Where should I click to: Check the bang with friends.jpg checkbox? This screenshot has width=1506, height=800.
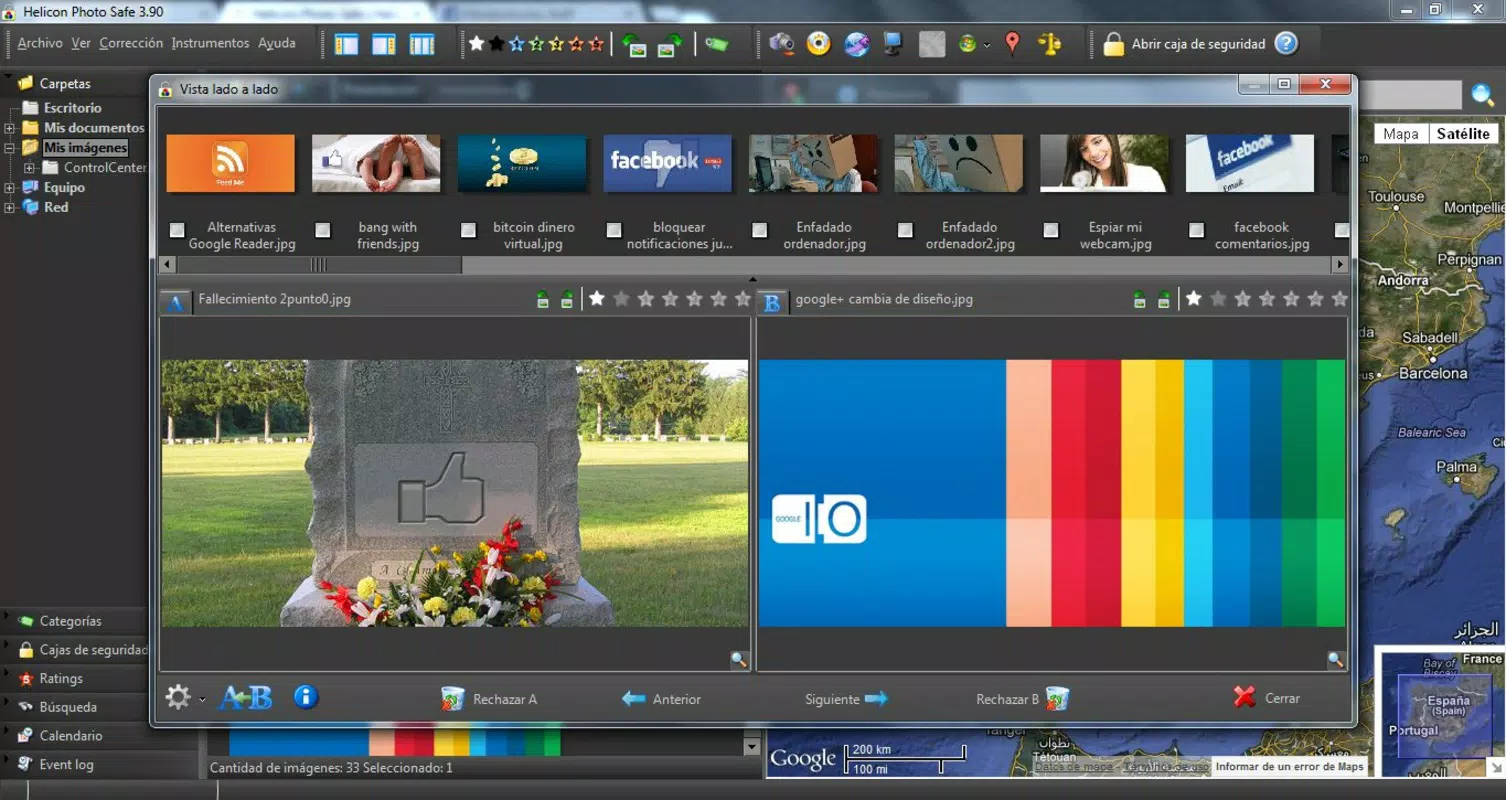click(x=323, y=230)
